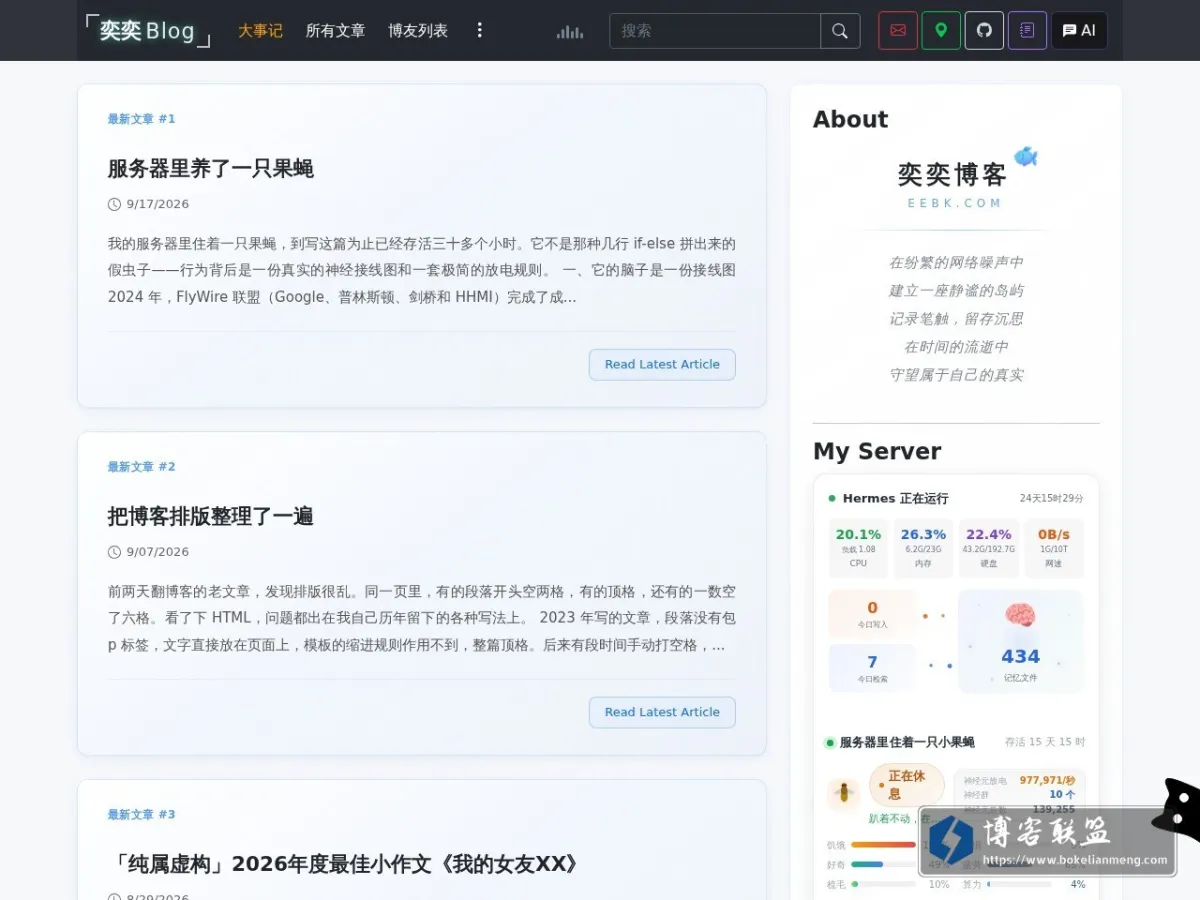1200x900 pixels.
Task: Open the AI chat button
Action: [x=1079, y=30]
